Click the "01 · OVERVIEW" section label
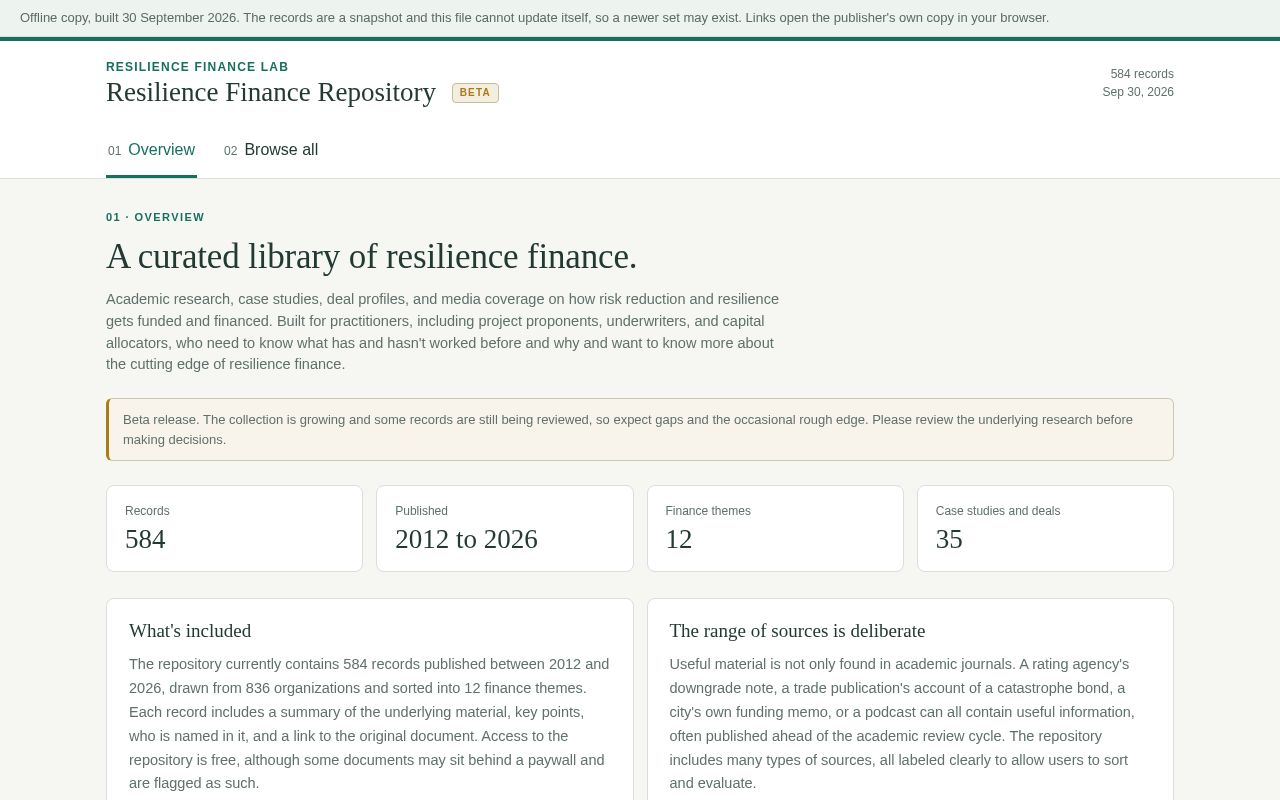The image size is (1280, 800). click(155, 217)
